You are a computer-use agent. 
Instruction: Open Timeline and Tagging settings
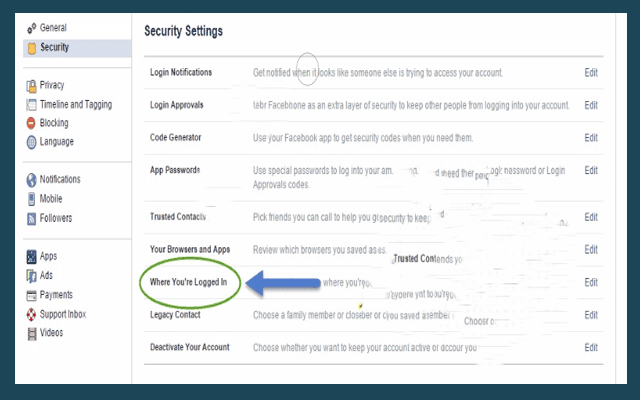76,104
